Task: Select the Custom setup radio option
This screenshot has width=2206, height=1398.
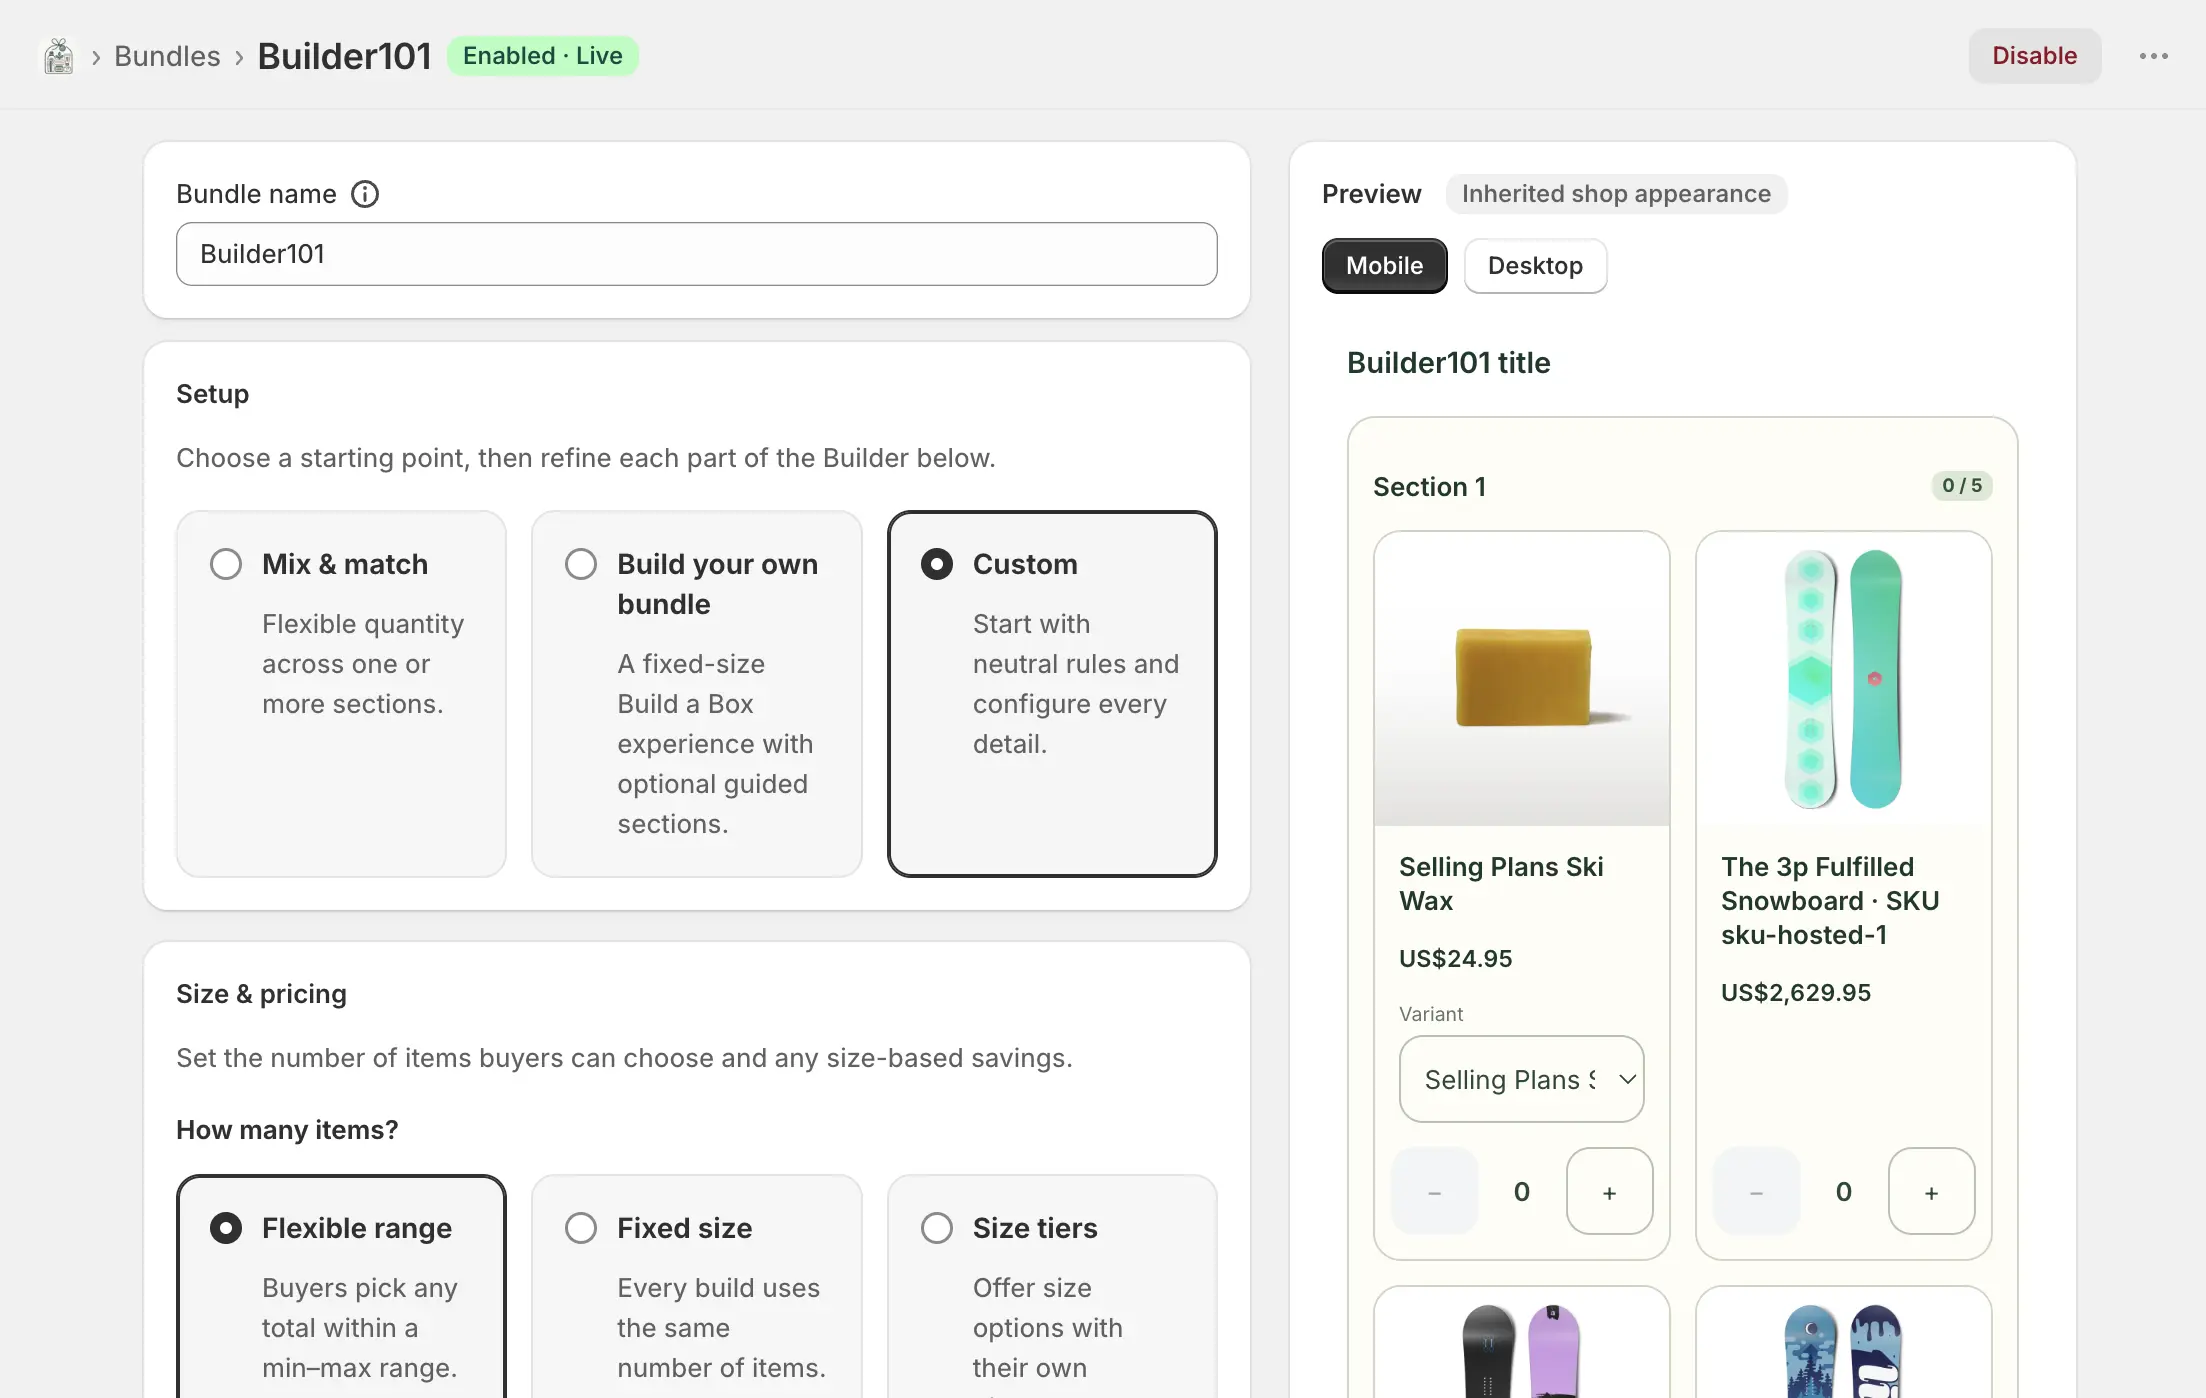Action: pyautogui.click(x=1052, y=694)
